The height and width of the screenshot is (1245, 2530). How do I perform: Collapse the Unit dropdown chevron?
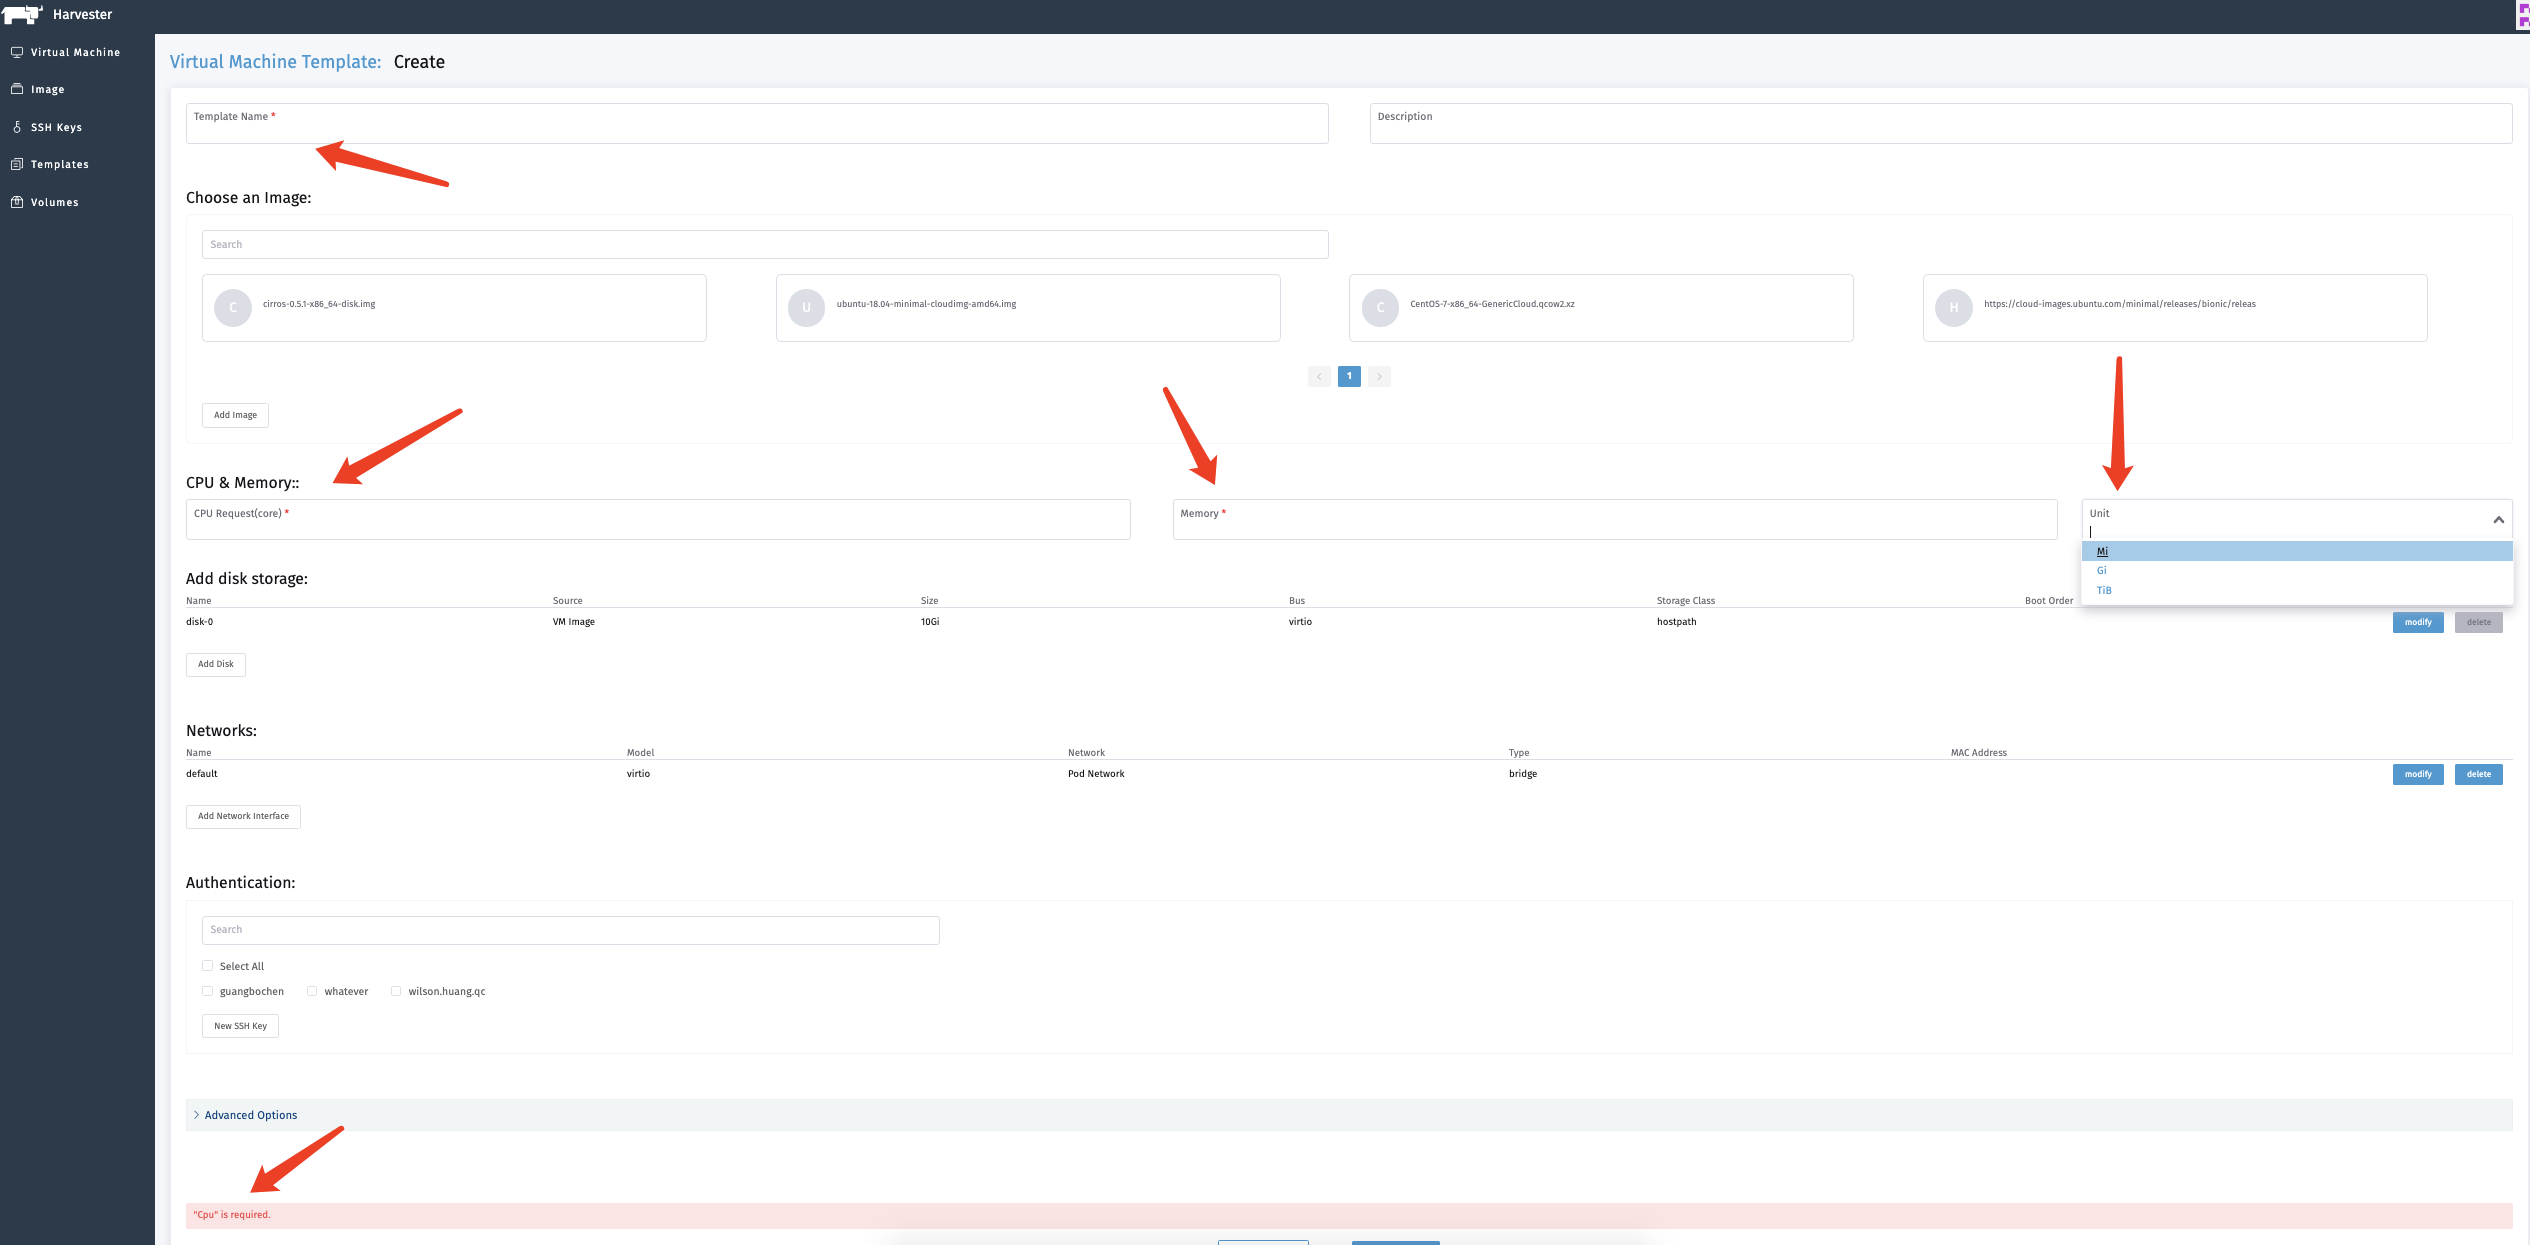tap(2496, 519)
